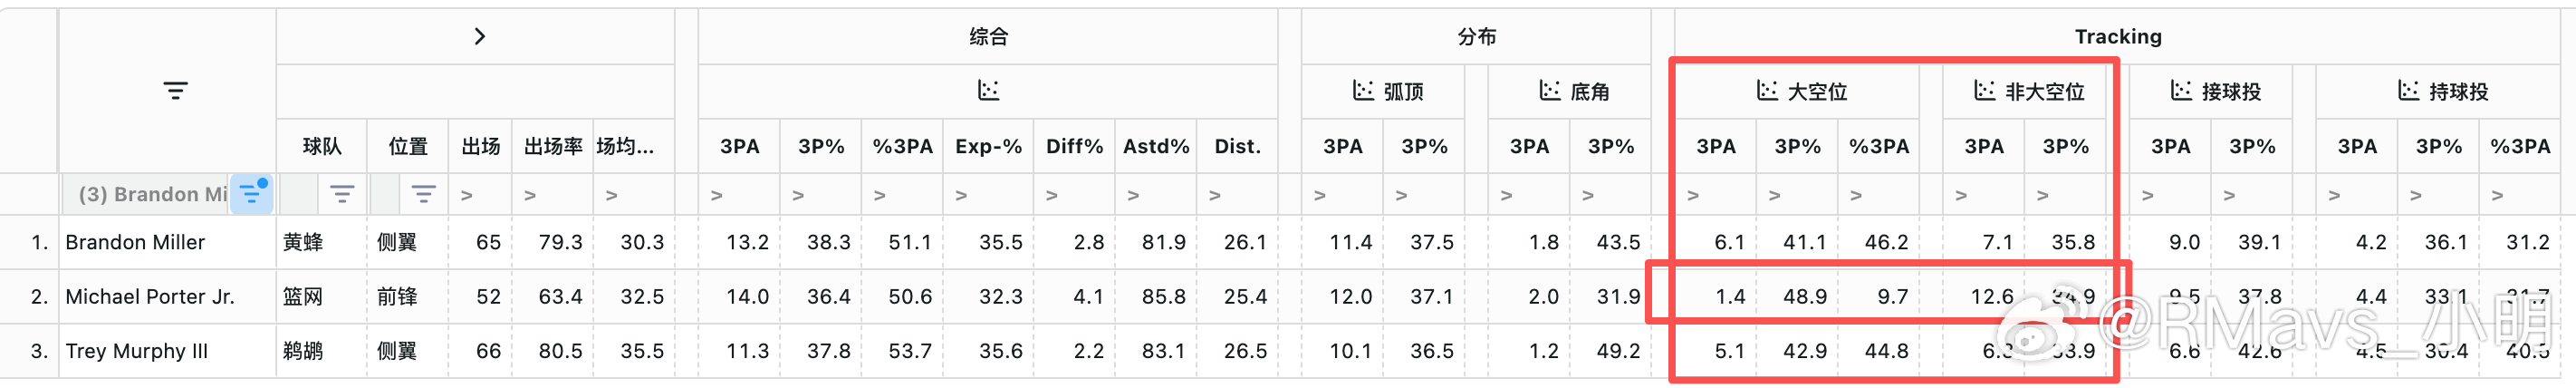This screenshot has width=2576, height=388.
Task: Toggle the active blue player name filter
Action: pyautogui.click(x=251, y=193)
